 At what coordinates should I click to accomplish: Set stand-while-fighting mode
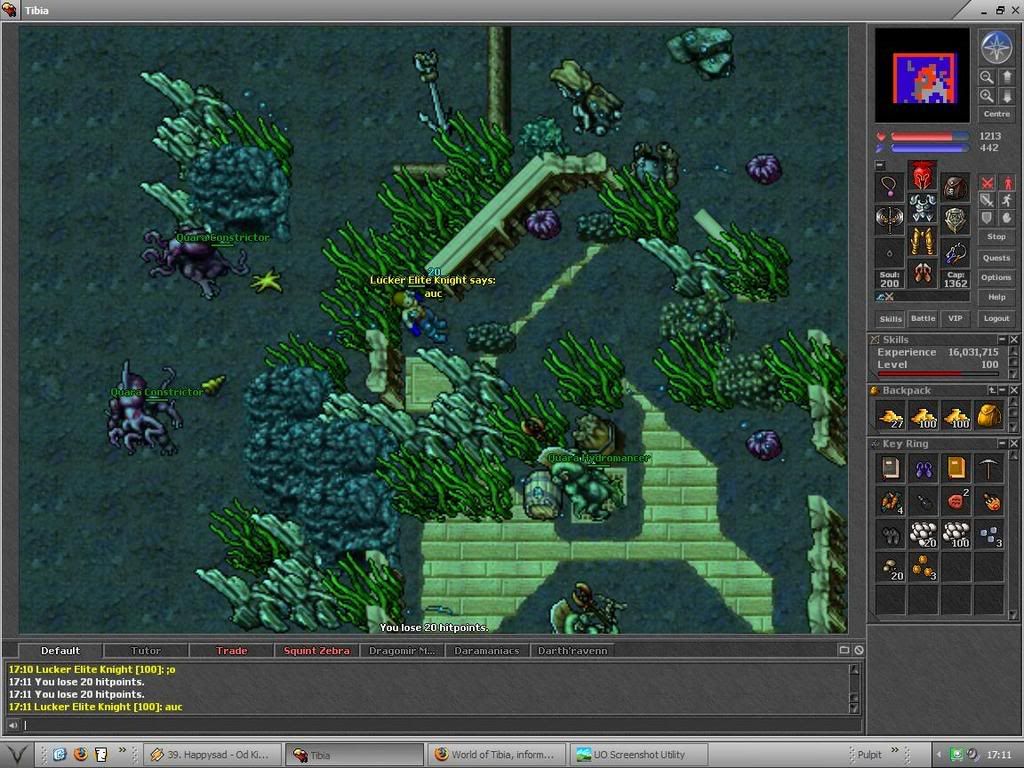(x=1007, y=183)
